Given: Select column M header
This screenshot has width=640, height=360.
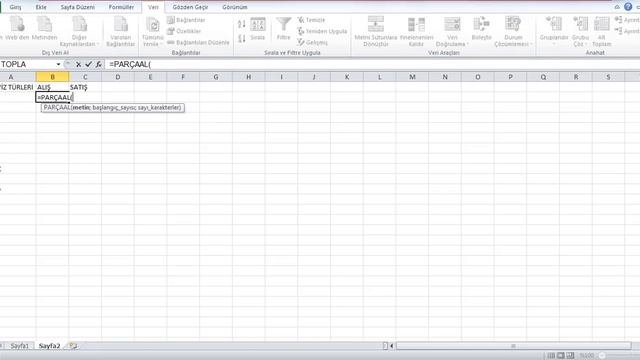Looking at the screenshot, I should pyautogui.click(x=412, y=77).
